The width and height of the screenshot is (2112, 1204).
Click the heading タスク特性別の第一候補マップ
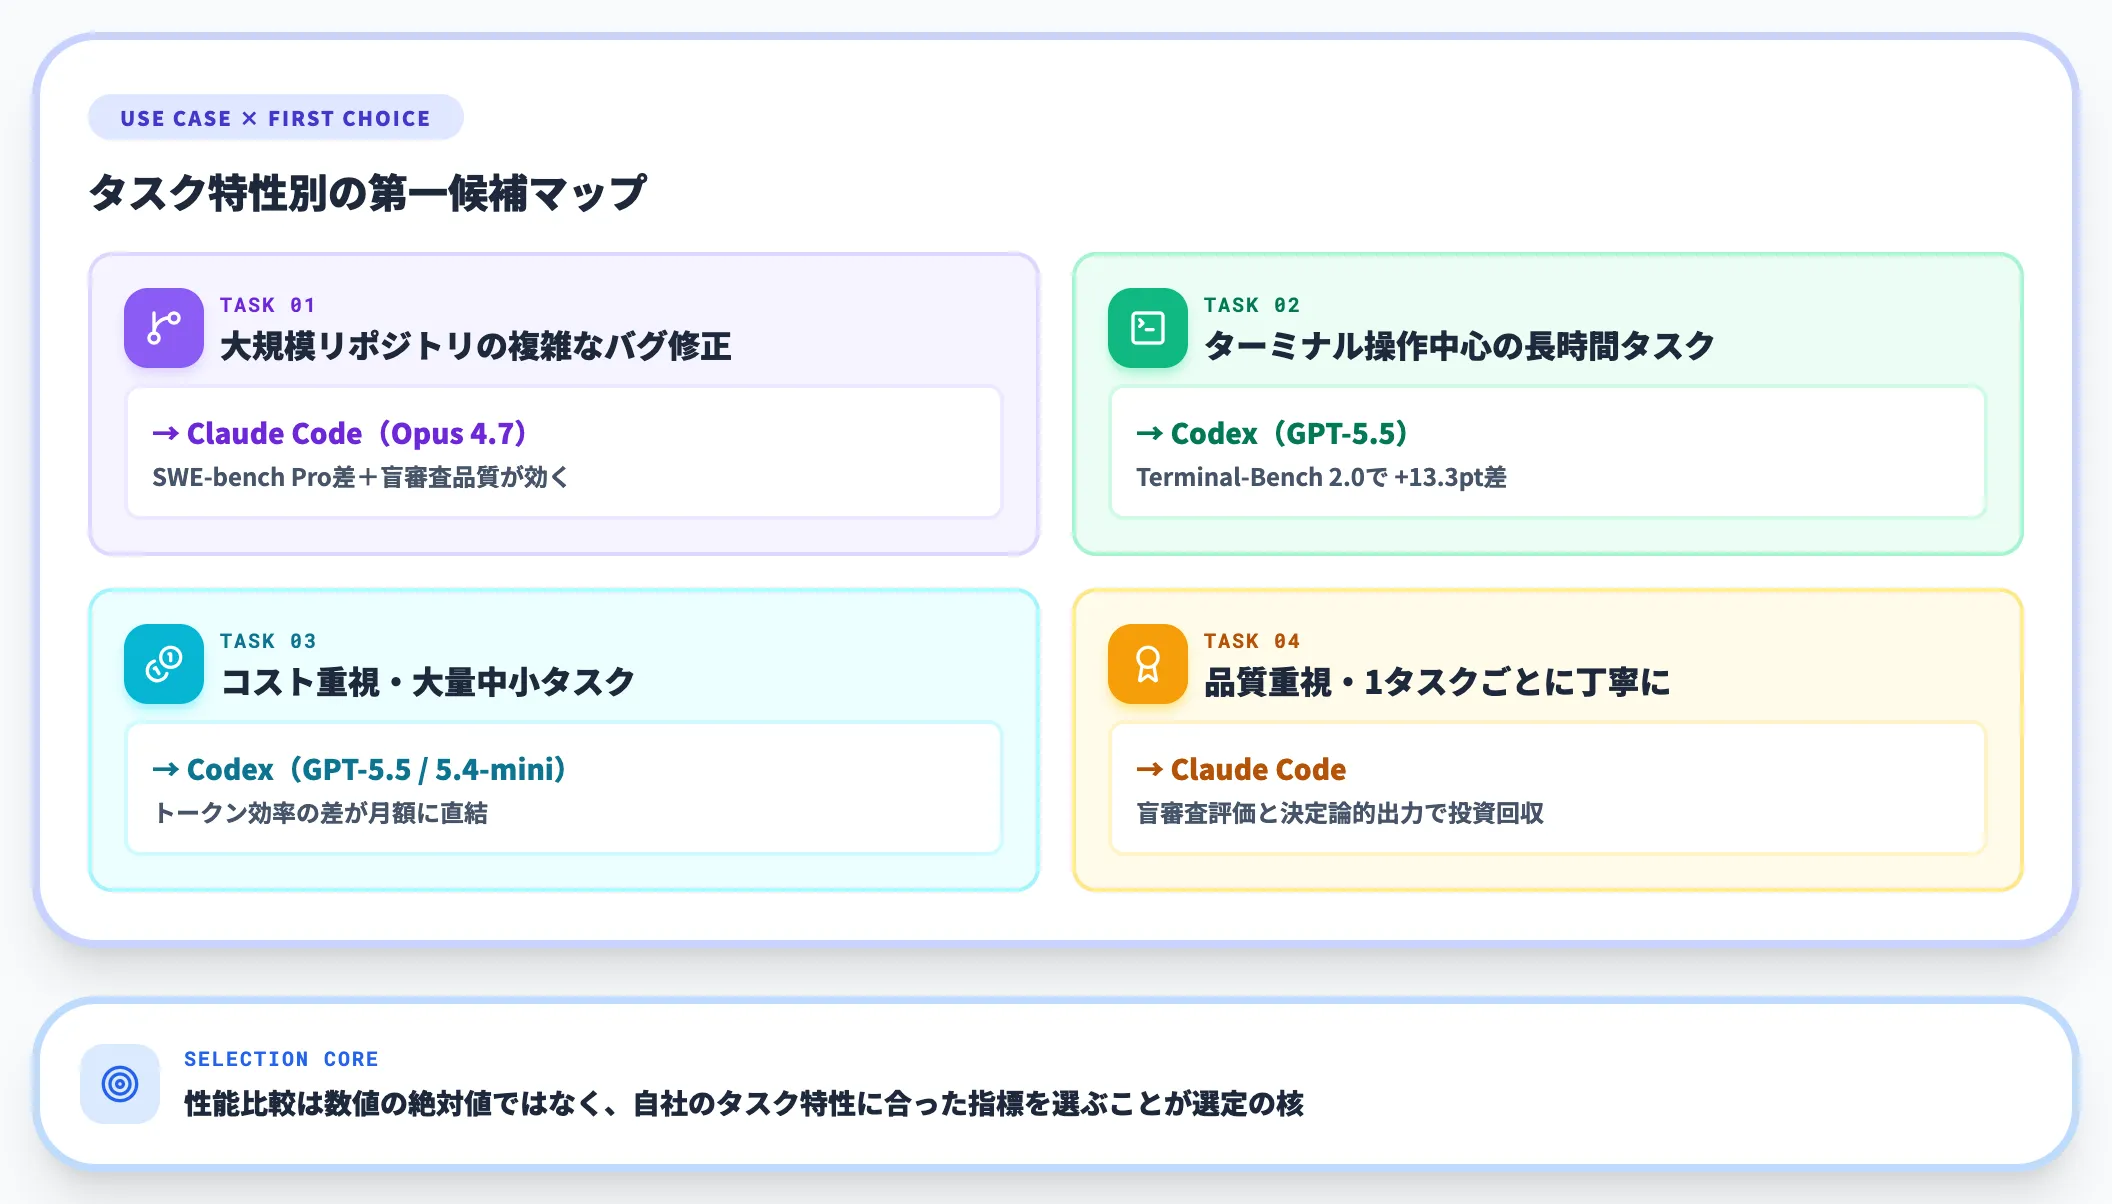tap(368, 193)
